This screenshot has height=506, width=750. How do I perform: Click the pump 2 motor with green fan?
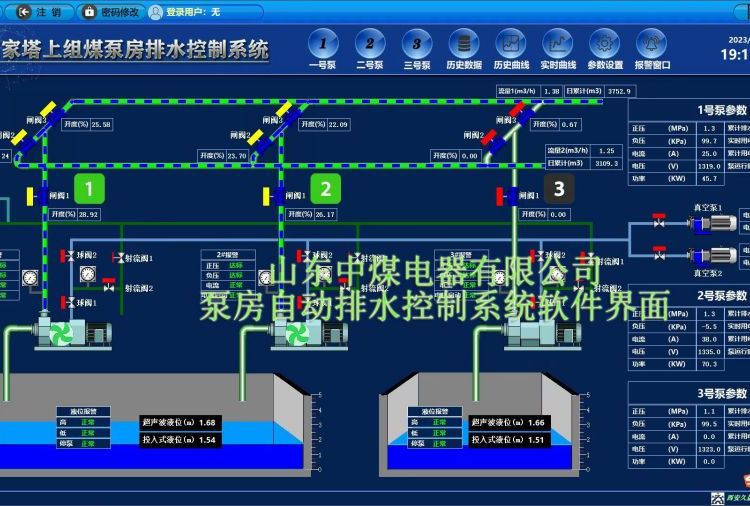[x=296, y=332]
